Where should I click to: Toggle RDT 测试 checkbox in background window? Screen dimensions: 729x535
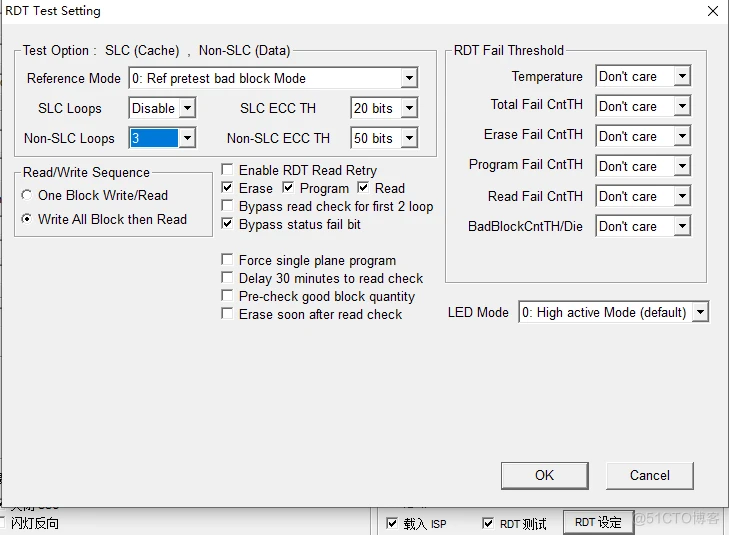tap(488, 523)
